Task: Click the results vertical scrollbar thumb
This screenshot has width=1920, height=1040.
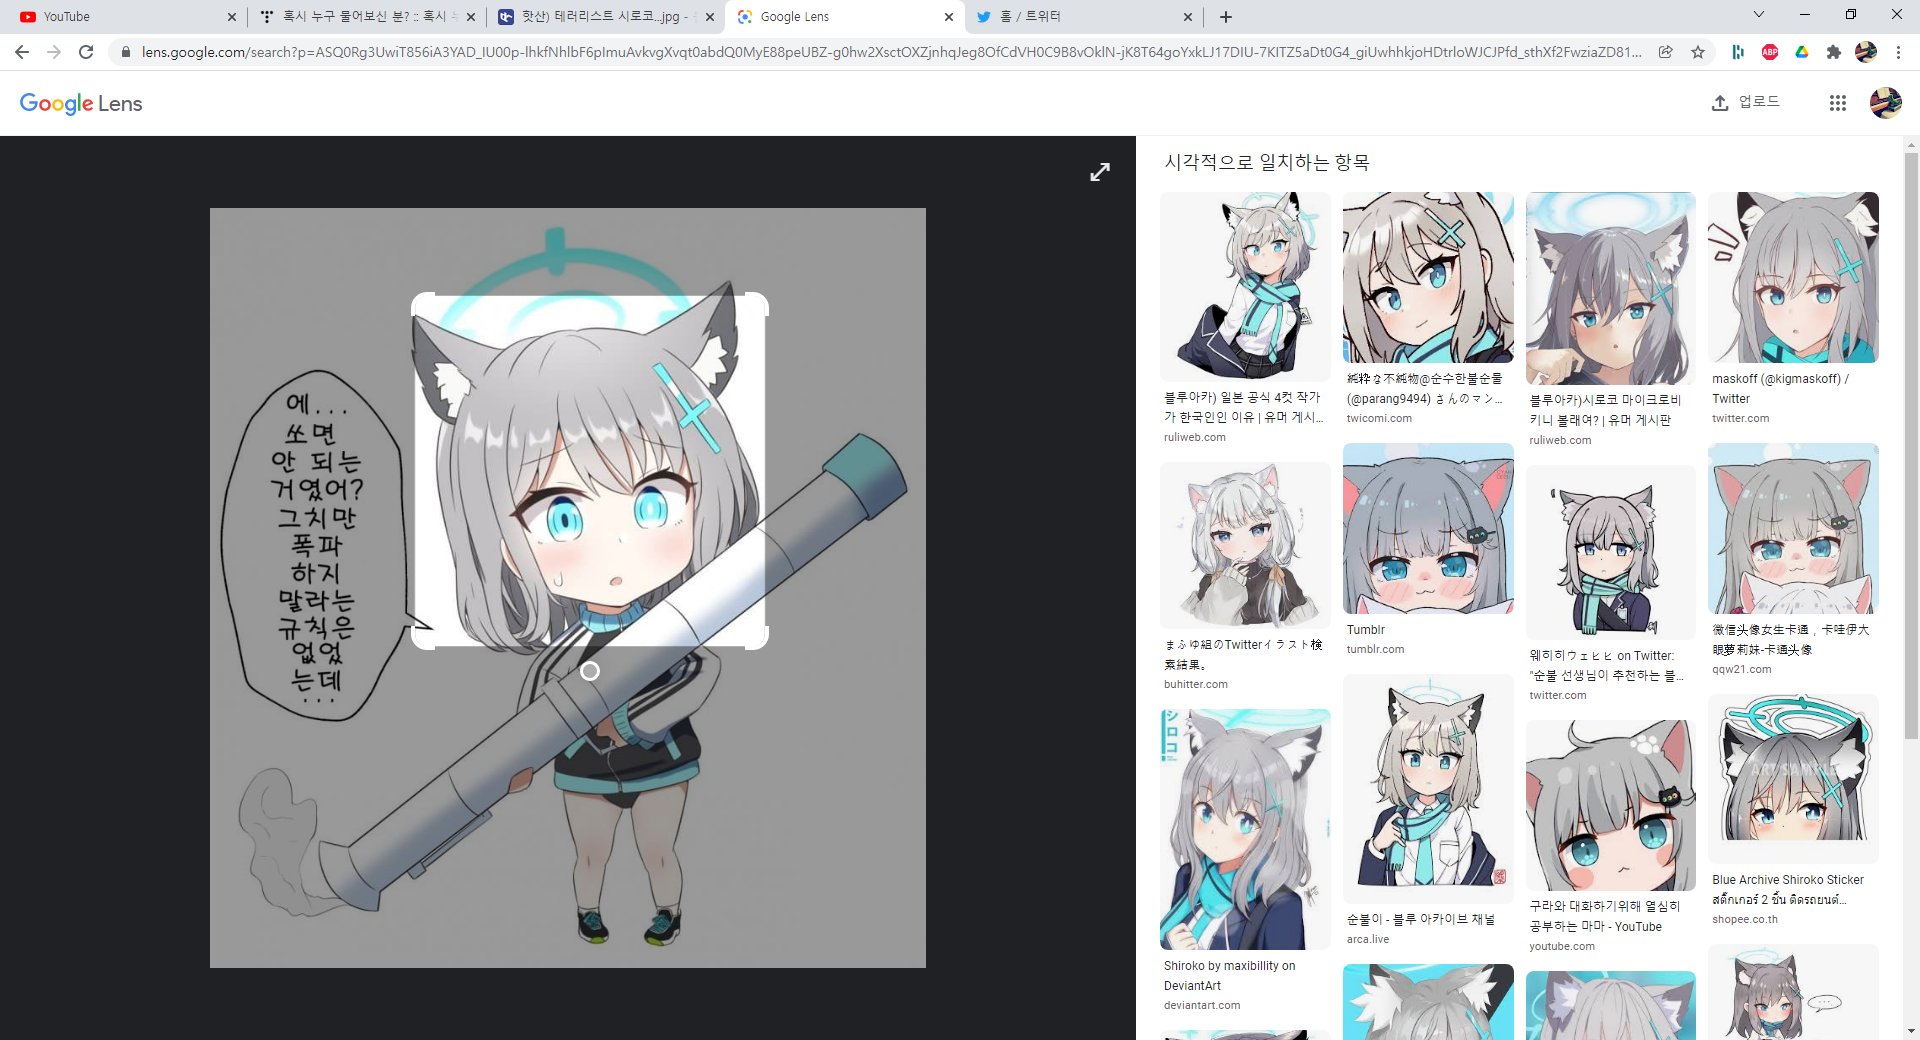Action: [x=1911, y=445]
